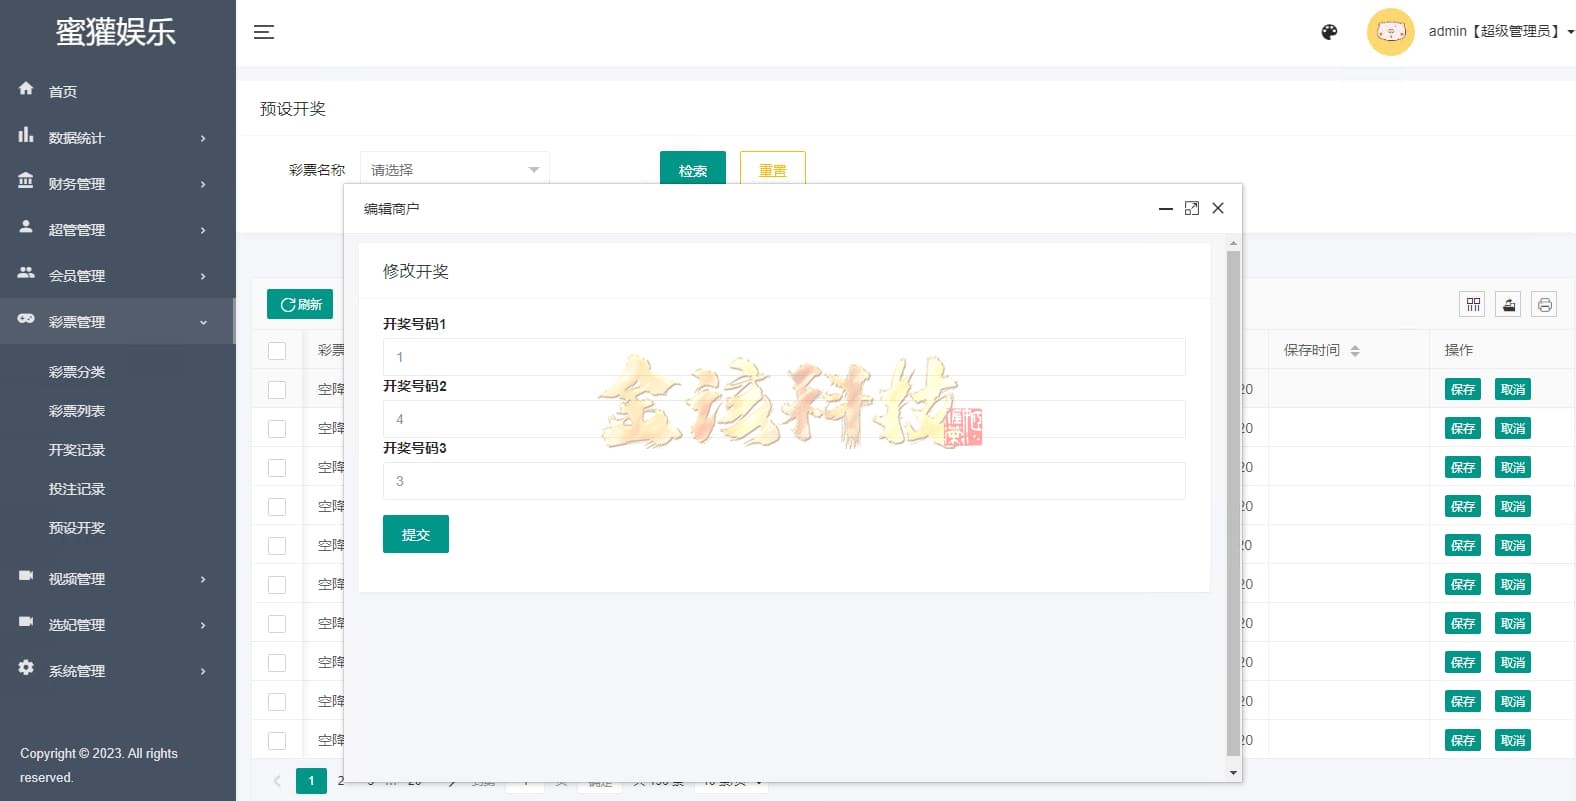Click 取消 in the second table row
The width and height of the screenshot is (1576, 801).
tap(1513, 429)
